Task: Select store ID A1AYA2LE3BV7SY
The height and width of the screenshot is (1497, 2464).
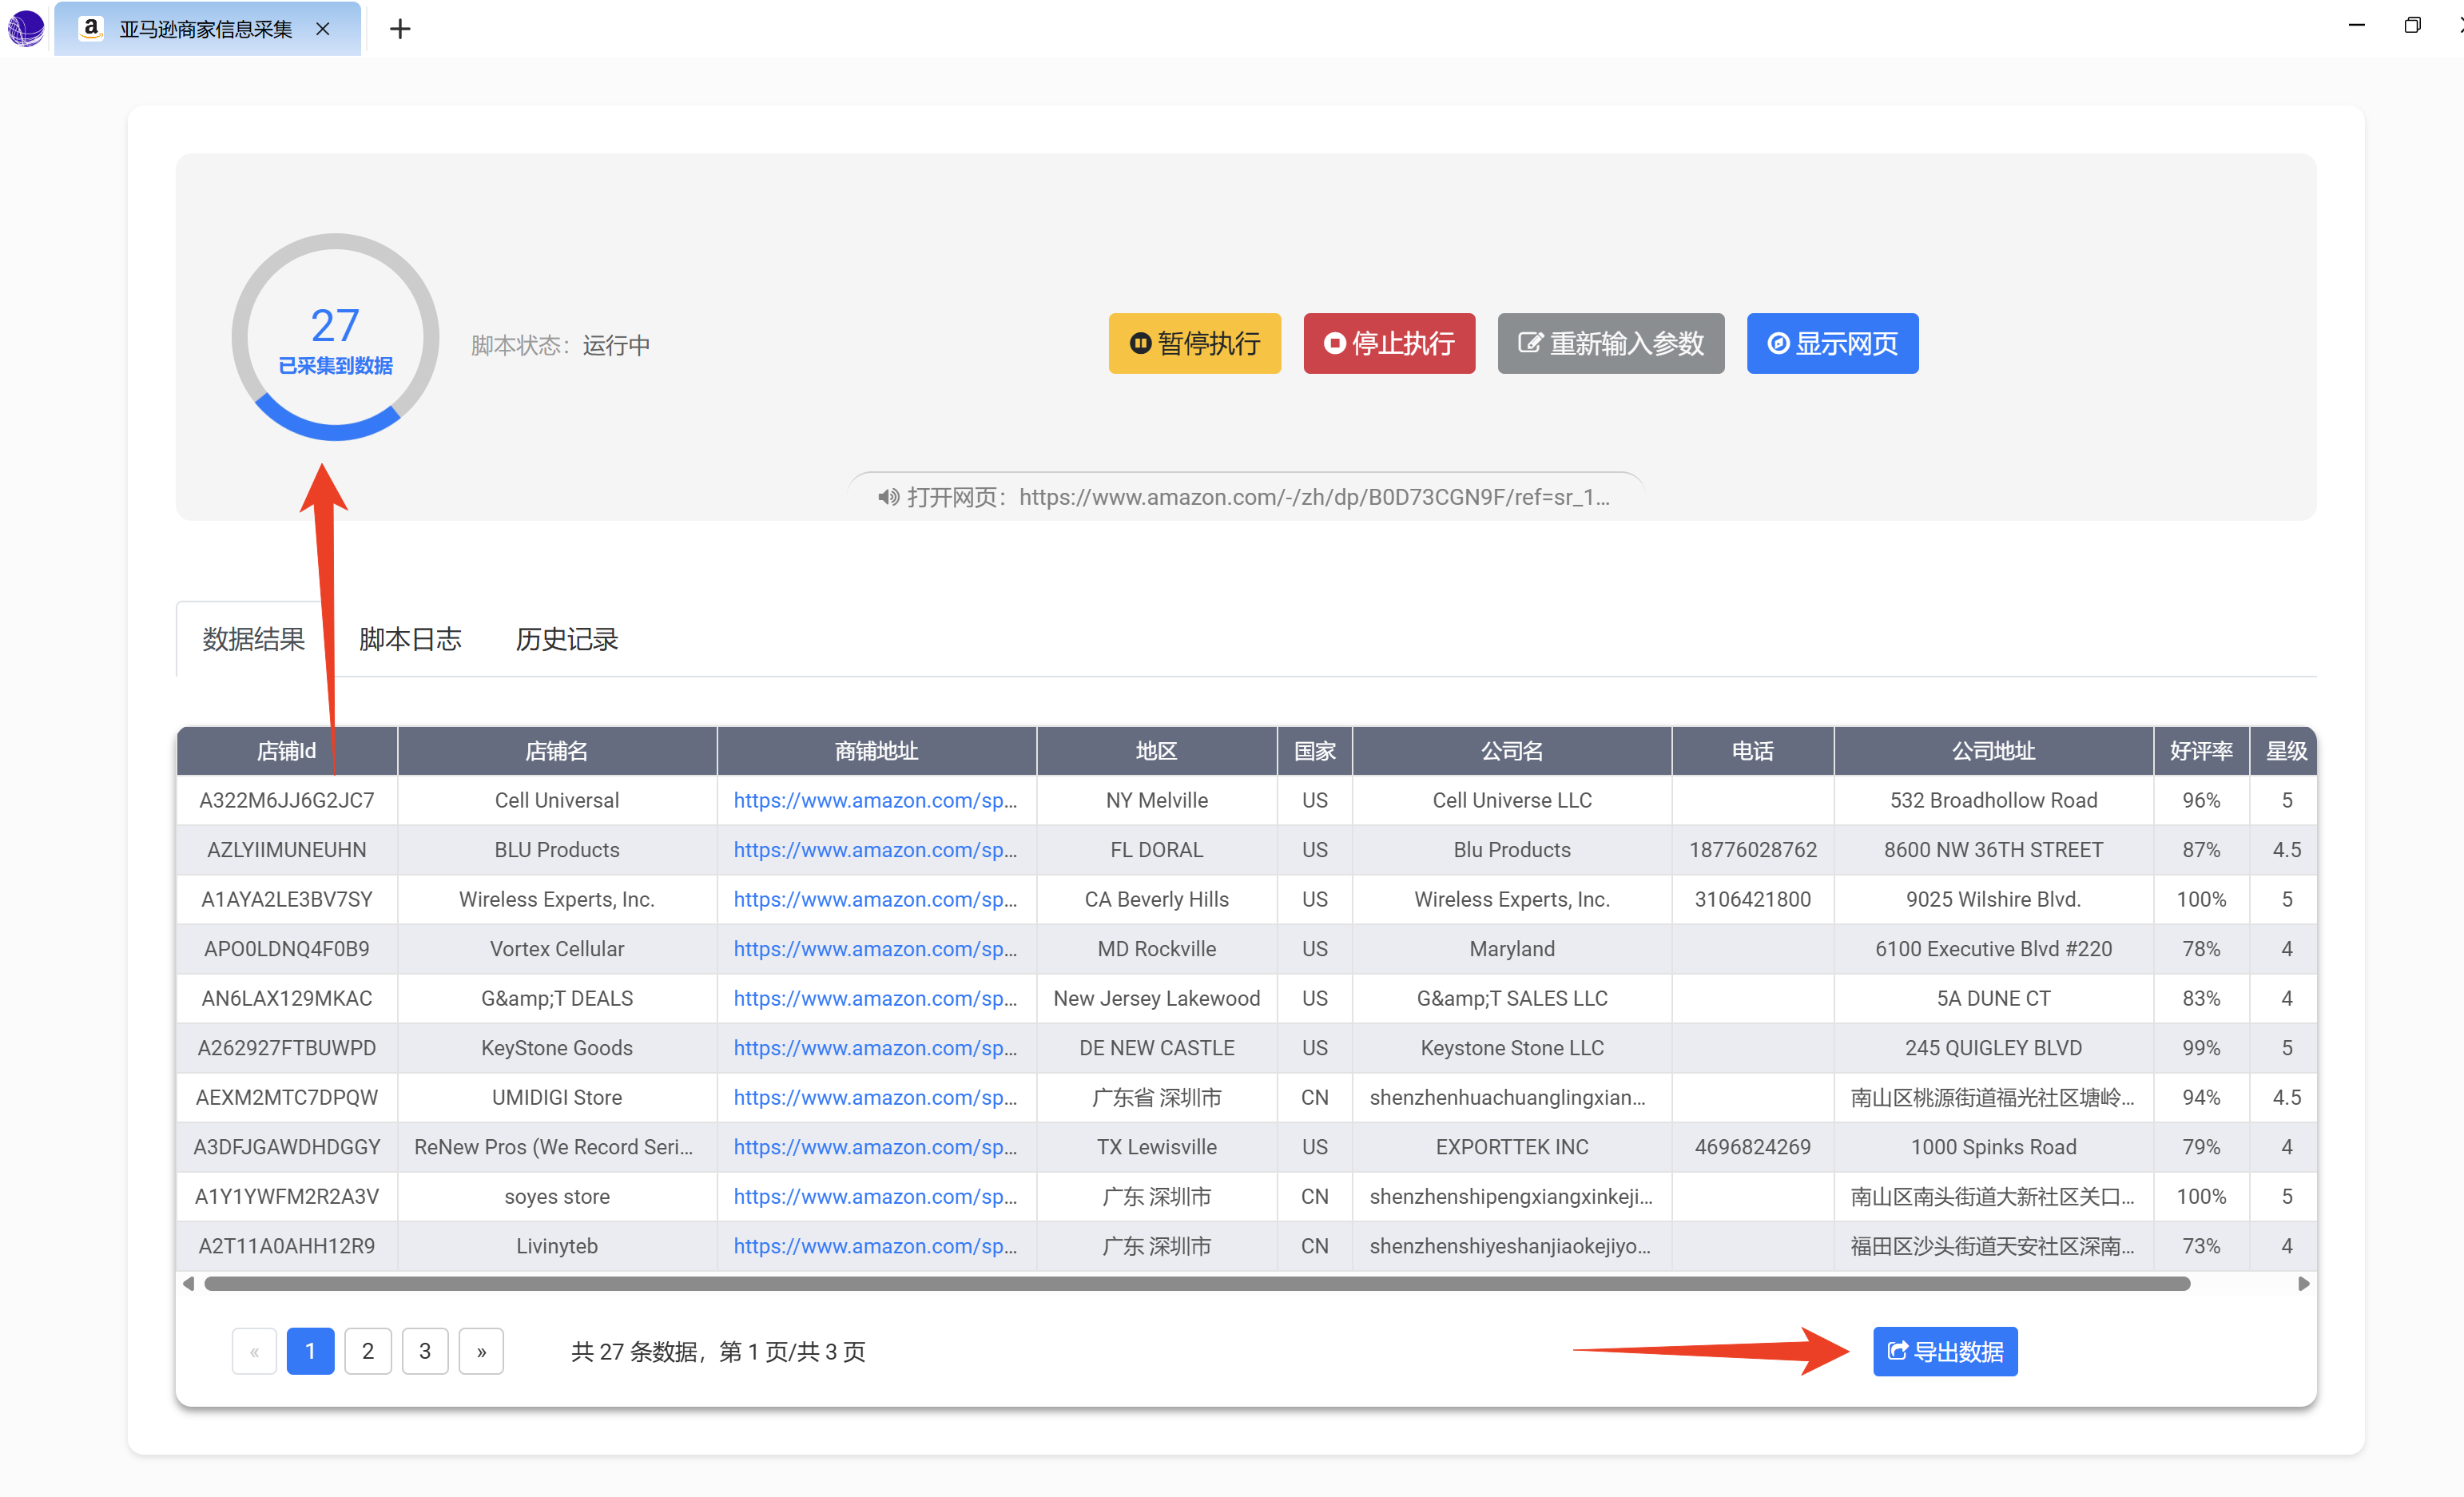Action: click(287, 899)
